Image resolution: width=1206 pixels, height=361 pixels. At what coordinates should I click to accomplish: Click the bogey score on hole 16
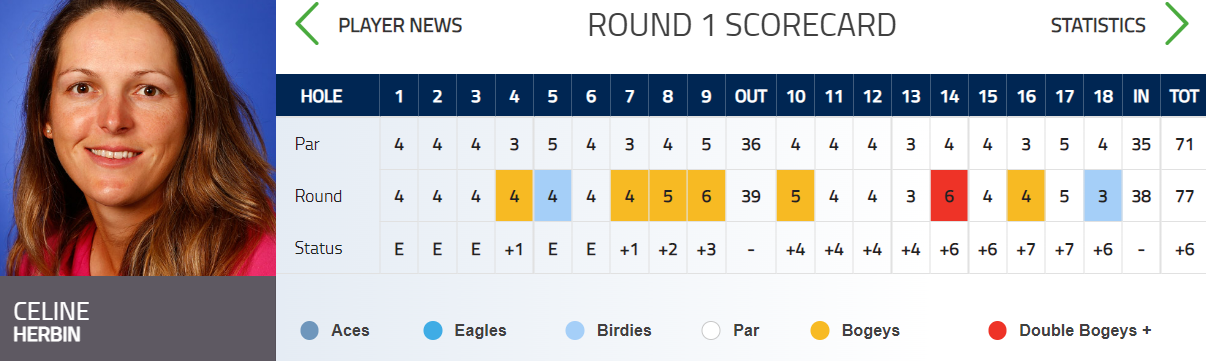(x=1026, y=195)
